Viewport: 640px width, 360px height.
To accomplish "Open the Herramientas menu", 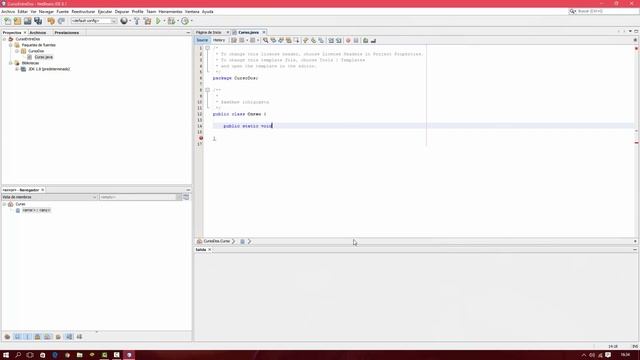I will pyautogui.click(x=170, y=12).
